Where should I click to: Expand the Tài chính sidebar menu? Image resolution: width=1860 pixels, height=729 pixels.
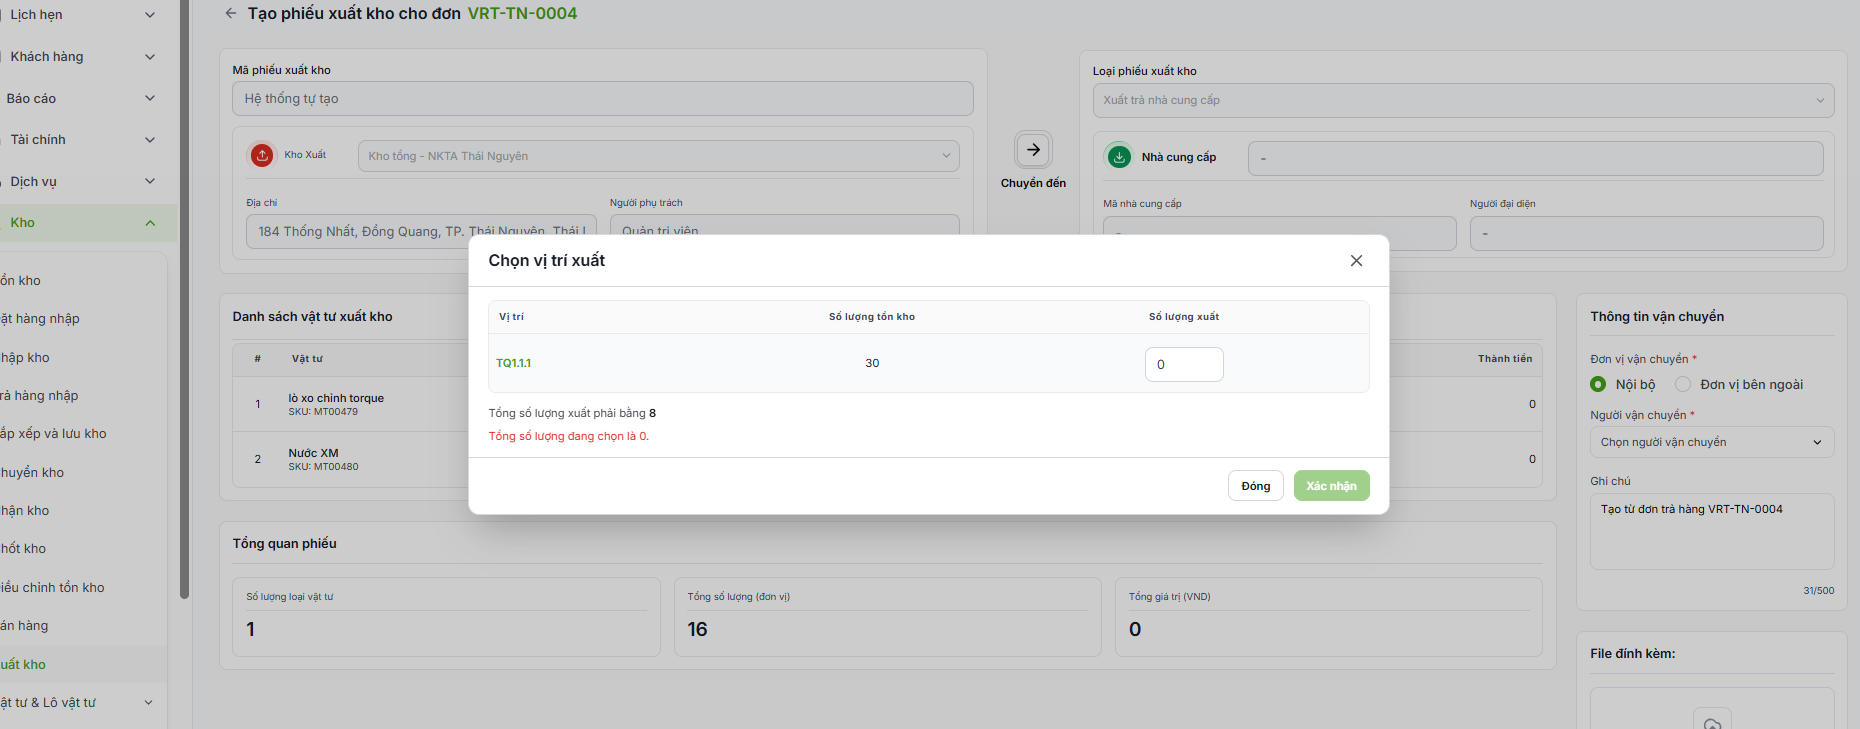tap(82, 140)
